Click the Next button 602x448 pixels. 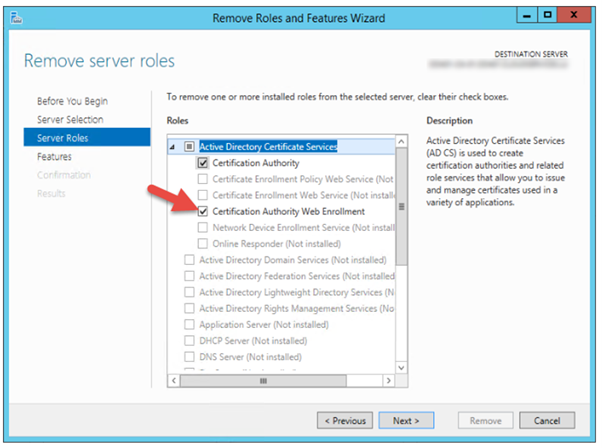pyautogui.click(x=406, y=421)
